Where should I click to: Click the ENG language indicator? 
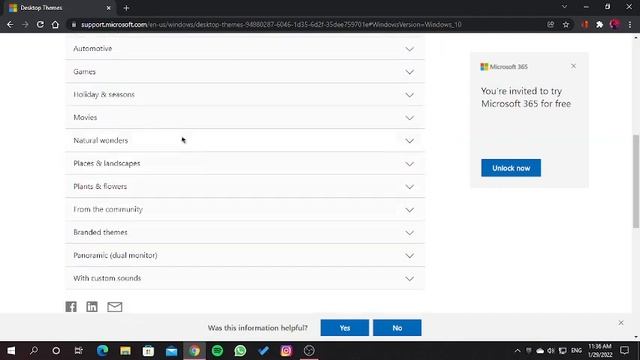pyautogui.click(x=576, y=351)
